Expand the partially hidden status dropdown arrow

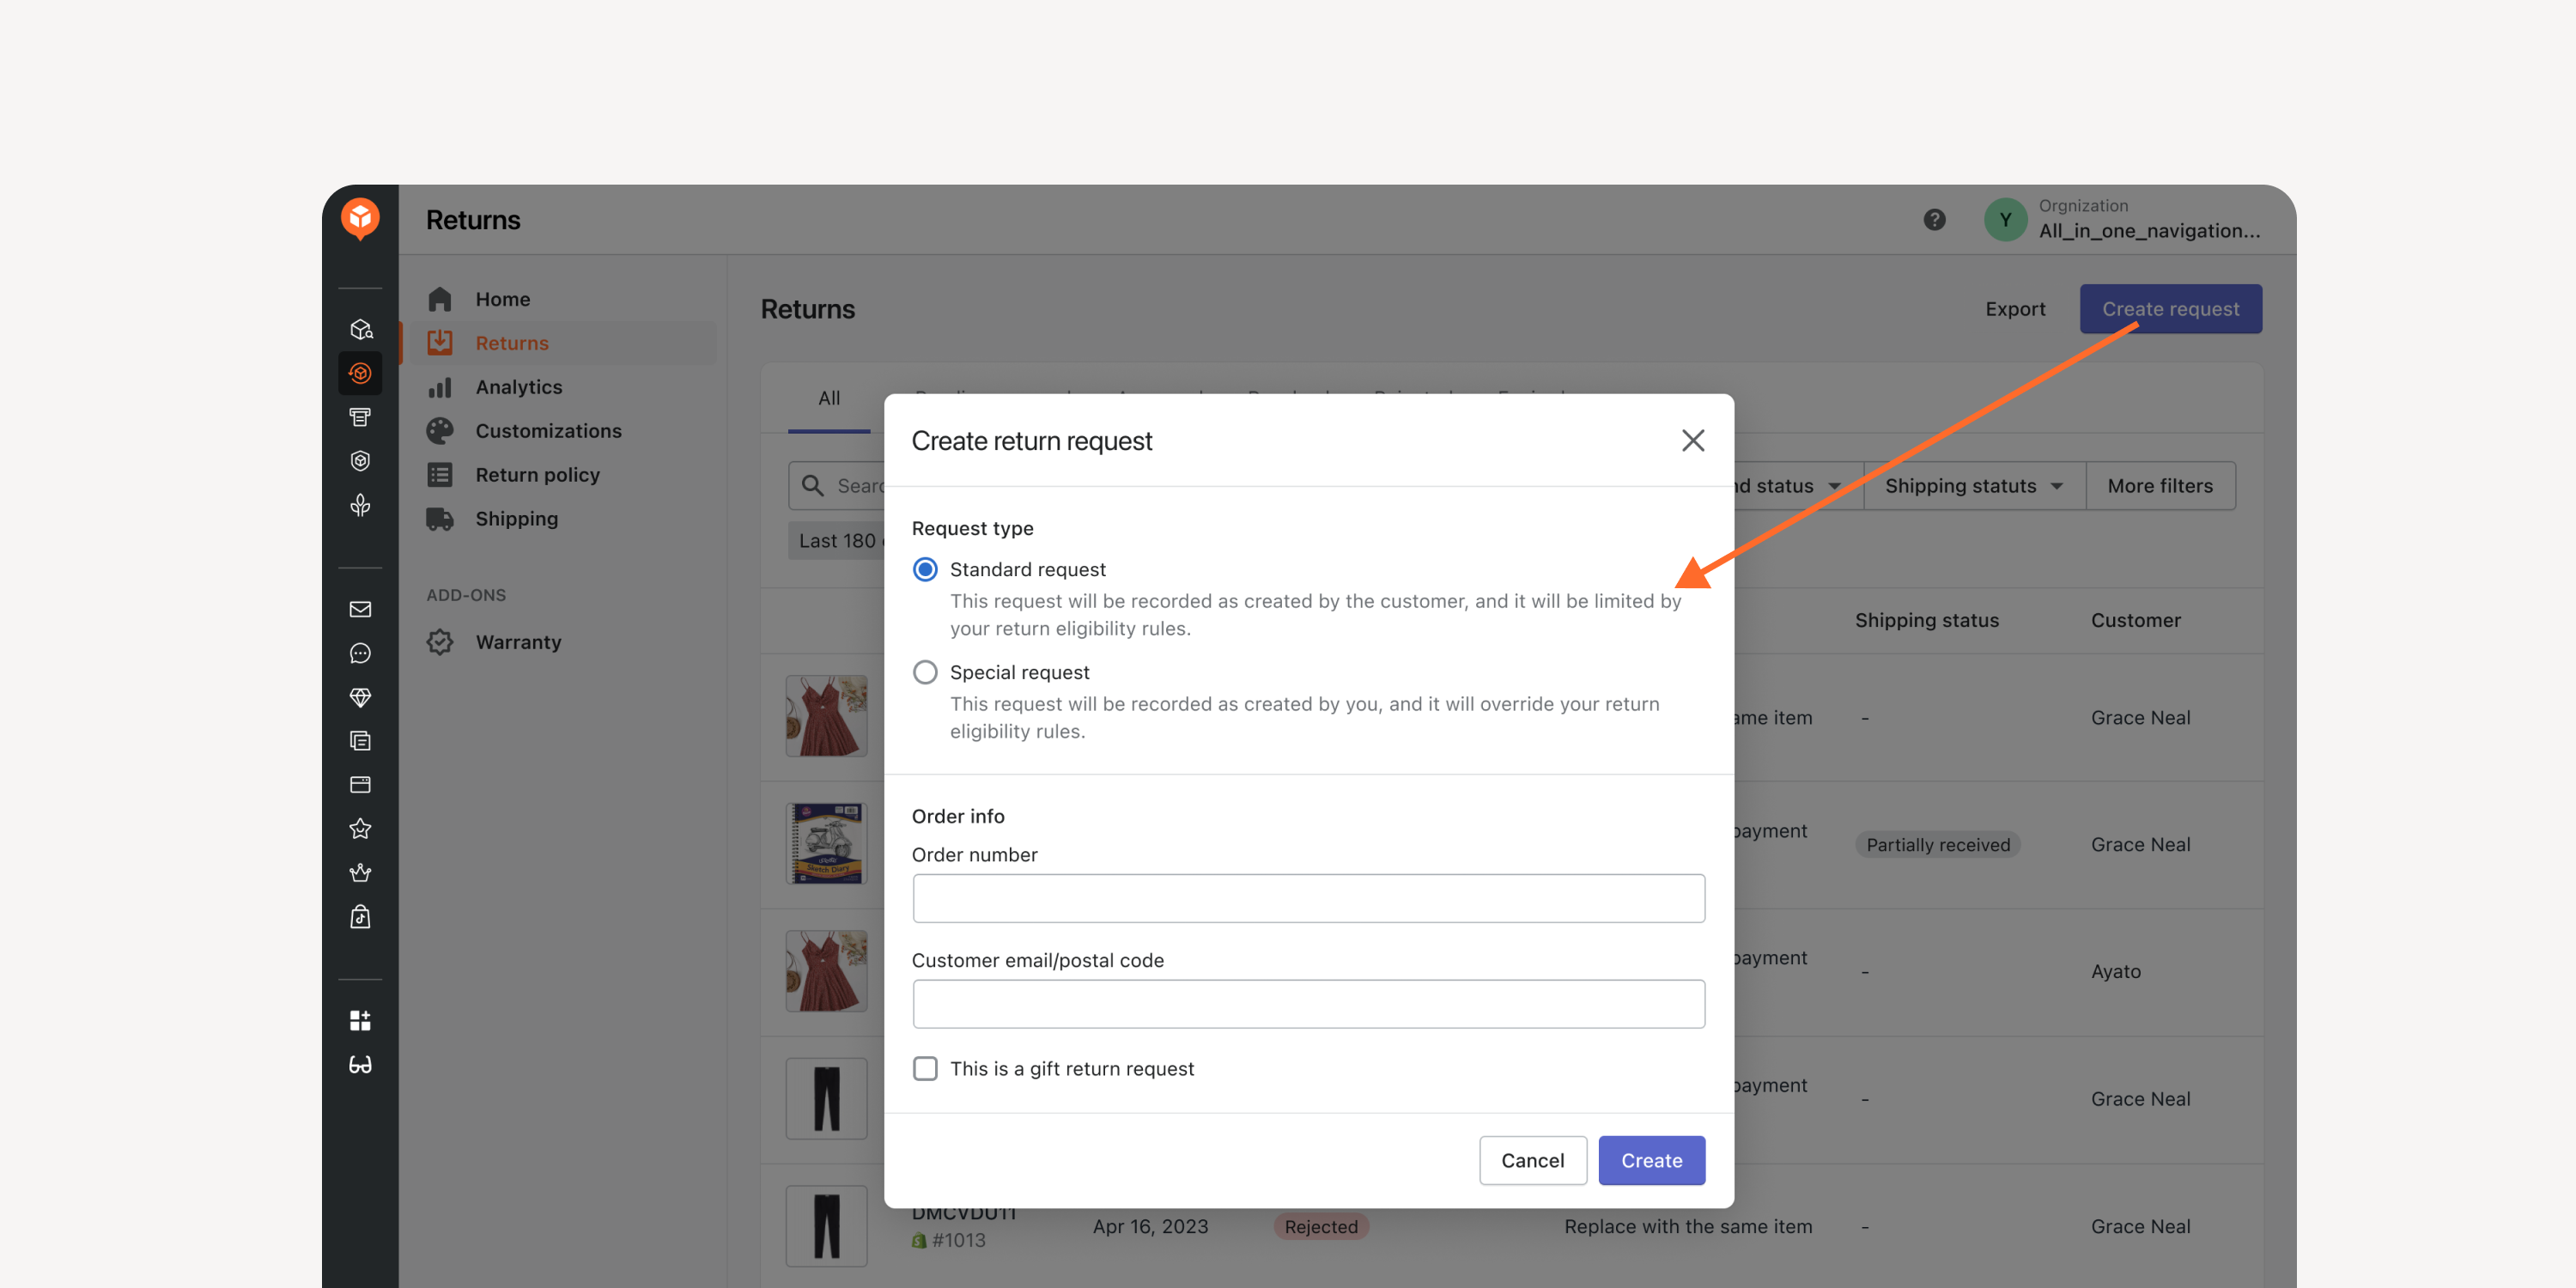point(1834,486)
